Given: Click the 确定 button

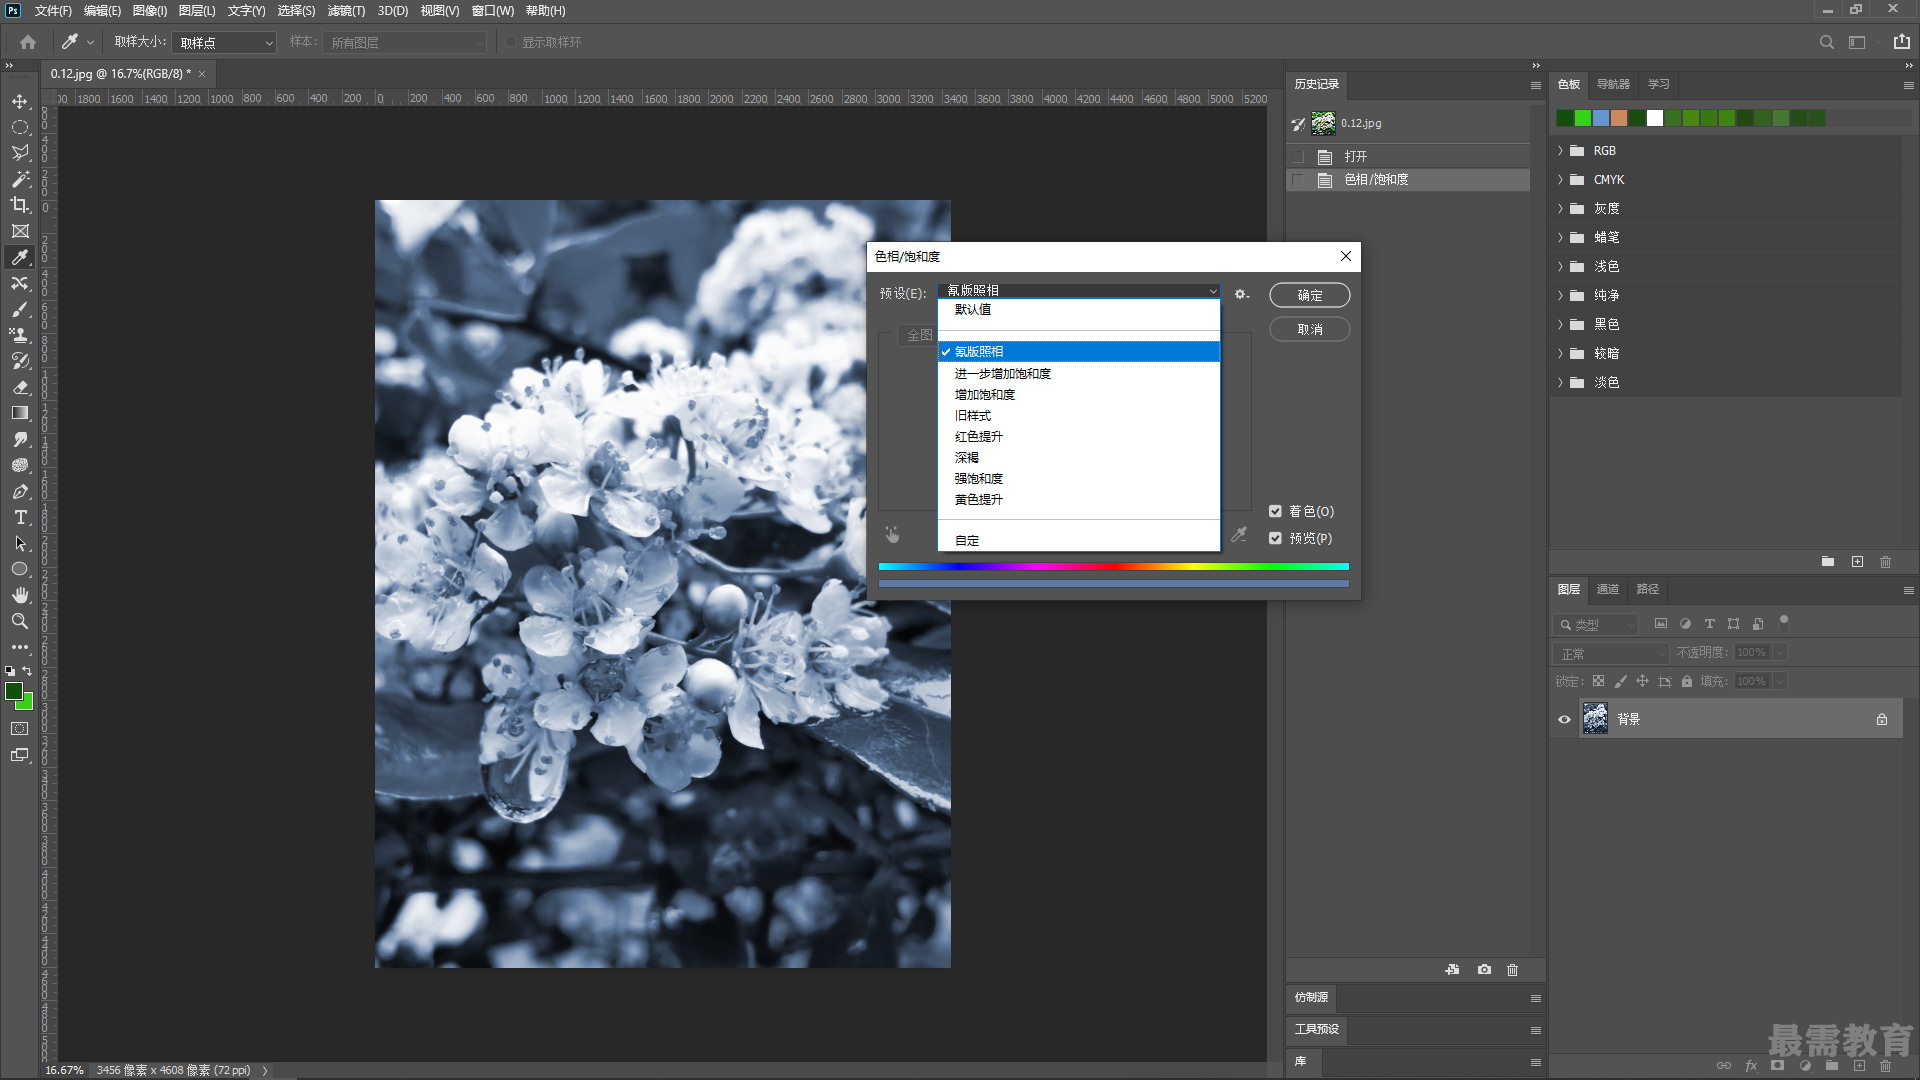Looking at the screenshot, I should coord(1309,295).
